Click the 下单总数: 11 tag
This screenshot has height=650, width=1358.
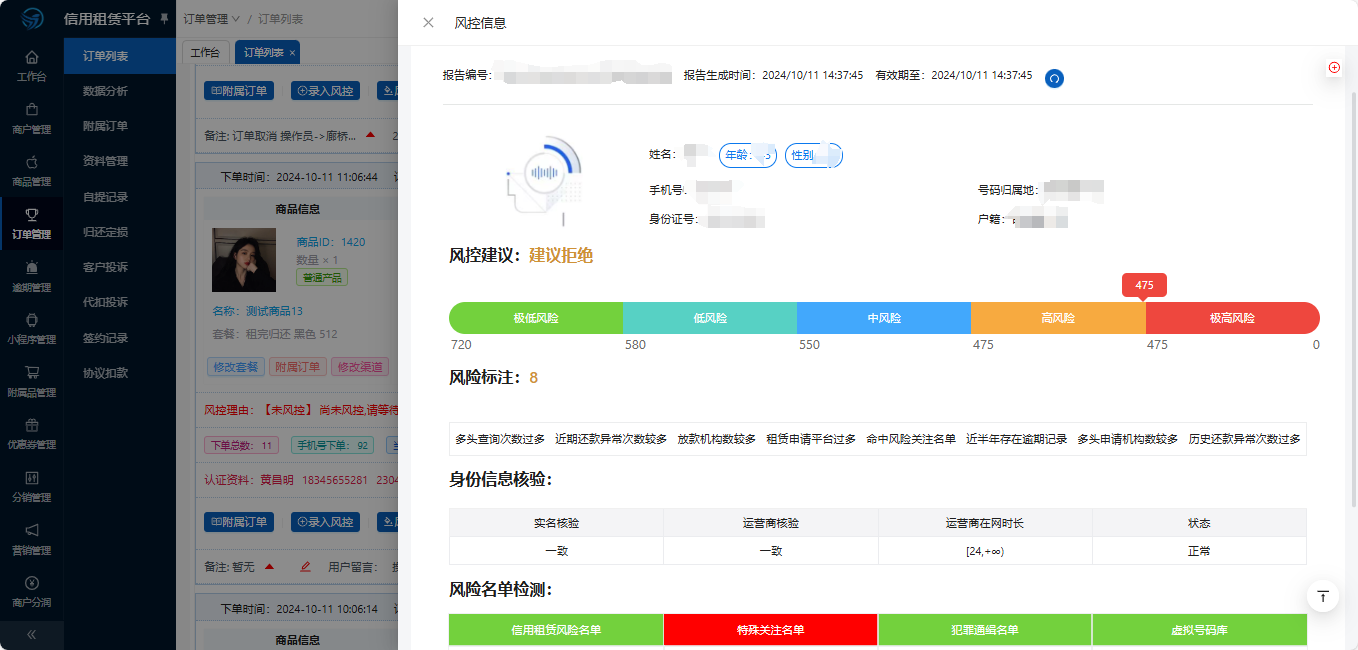pyautogui.click(x=241, y=445)
